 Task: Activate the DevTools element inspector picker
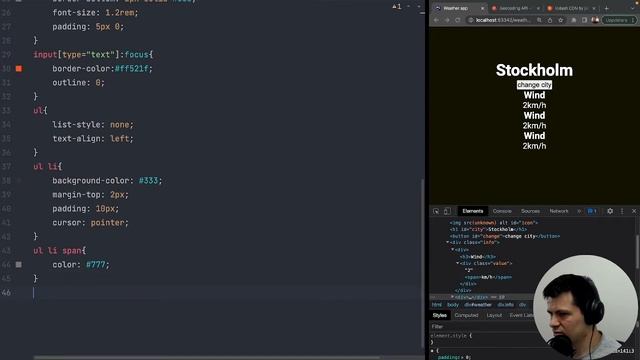tap(436, 211)
